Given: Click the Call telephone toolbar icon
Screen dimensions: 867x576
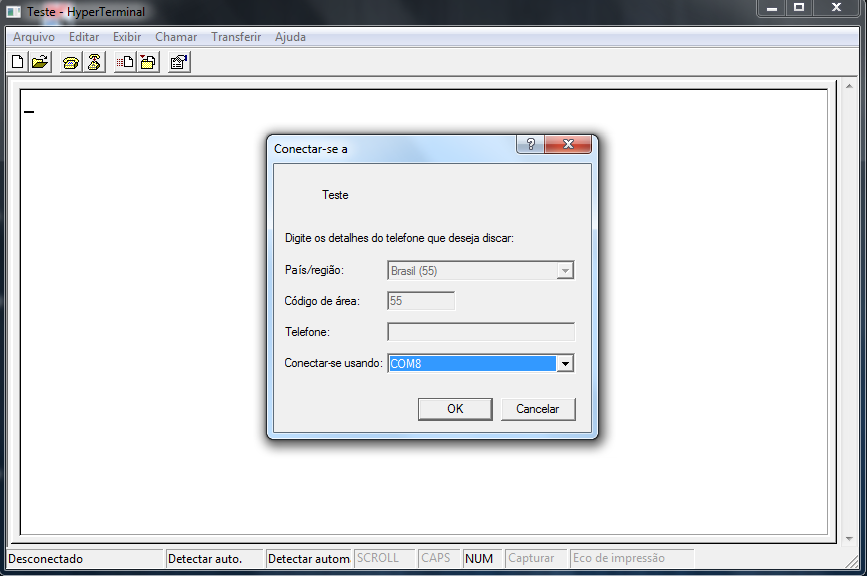Looking at the screenshot, I should (x=71, y=62).
